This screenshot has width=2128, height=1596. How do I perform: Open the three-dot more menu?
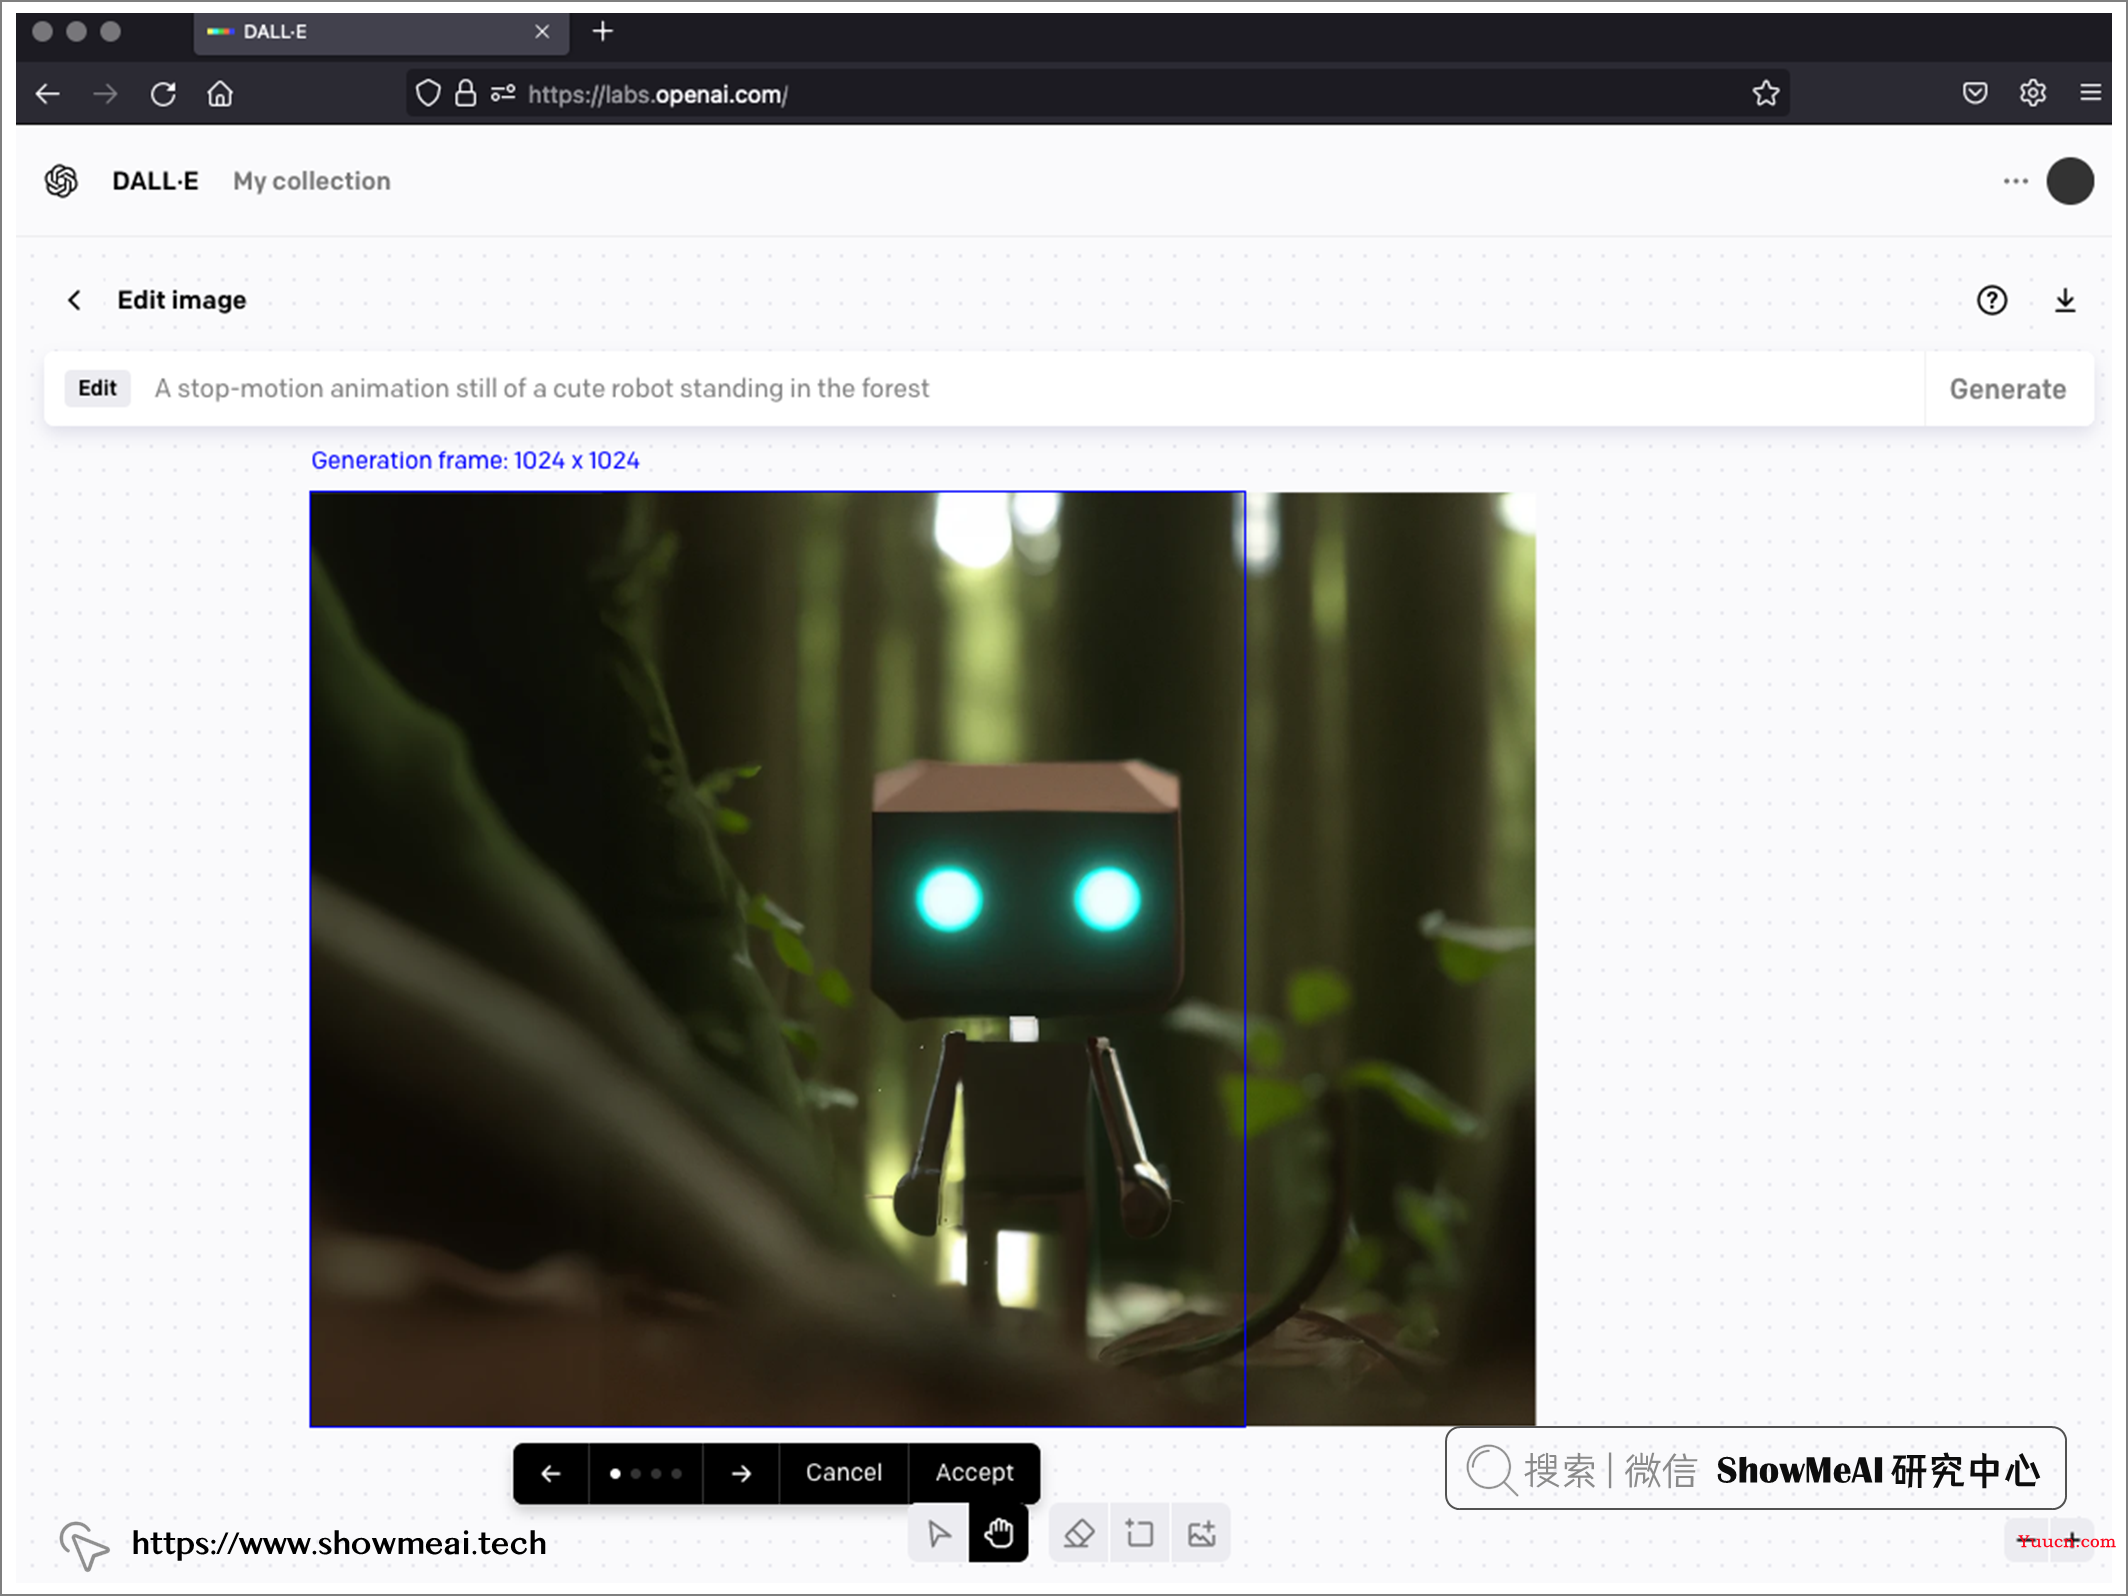(2016, 181)
